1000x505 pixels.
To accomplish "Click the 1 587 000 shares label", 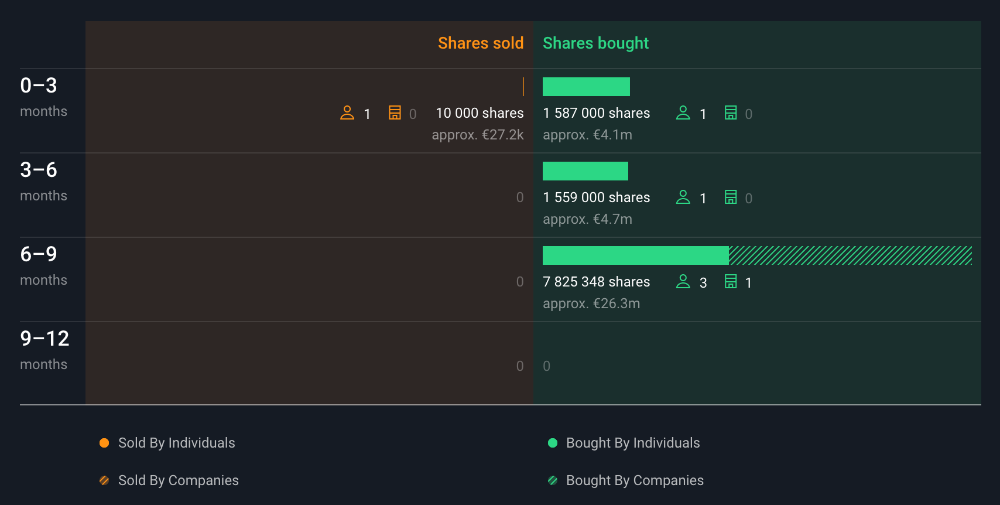I will (x=596, y=113).
